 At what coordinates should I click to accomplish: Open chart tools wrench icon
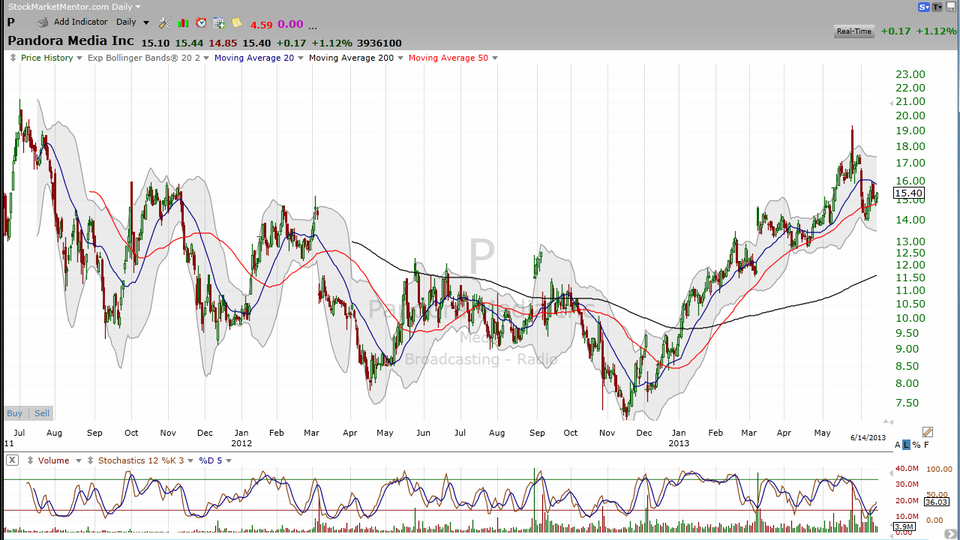coord(164,23)
